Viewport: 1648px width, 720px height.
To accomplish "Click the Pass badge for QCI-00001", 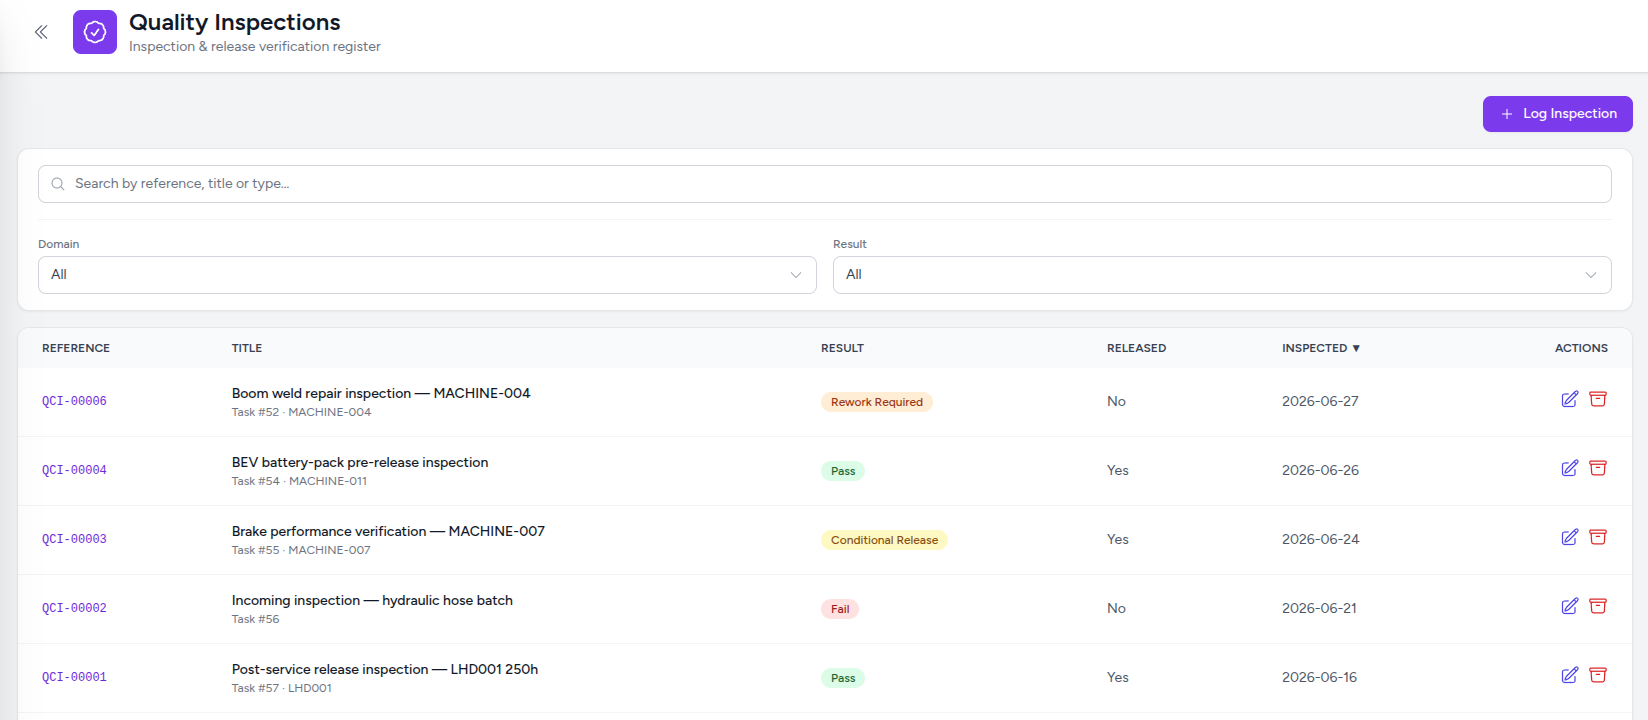I will pos(843,678).
